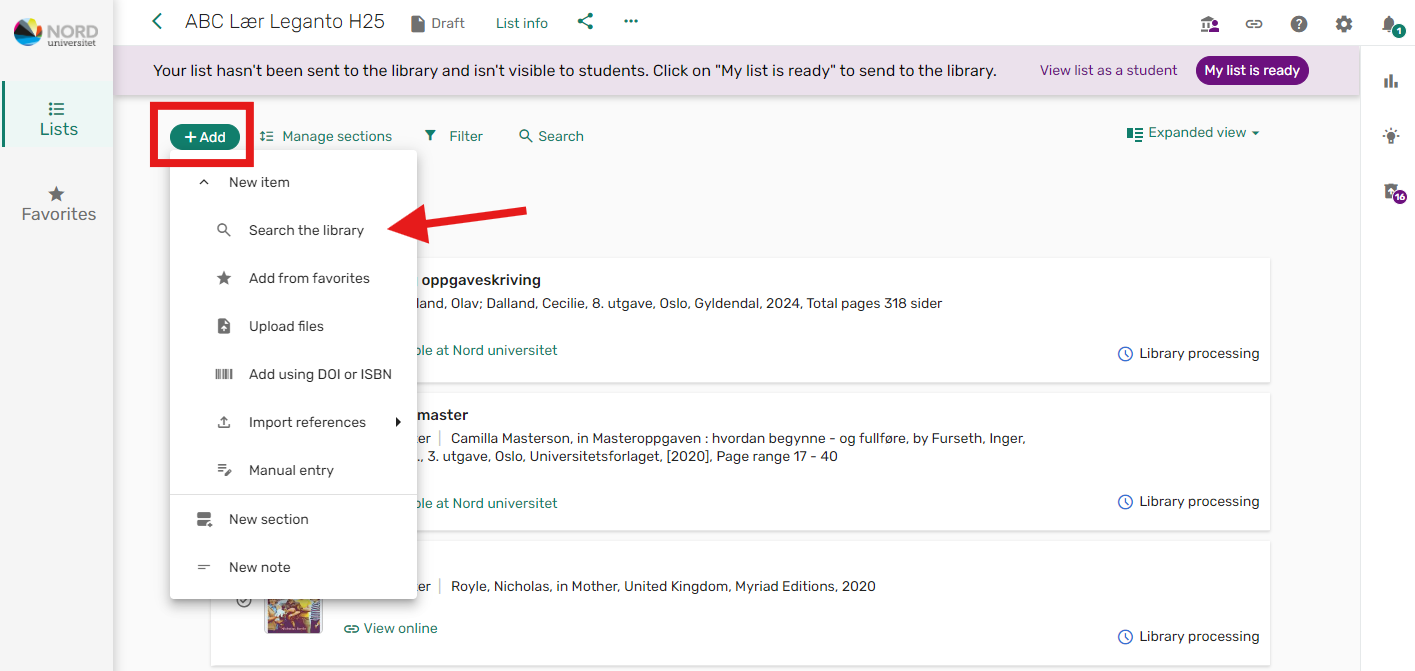Choose New section from menu
This screenshot has width=1415, height=671.
pos(293,519)
